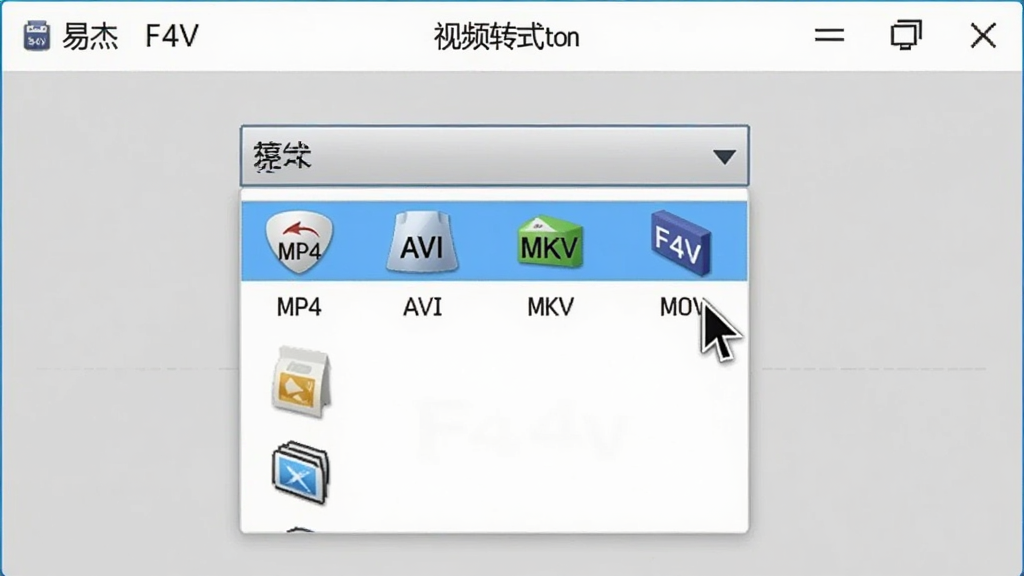Close the converter window
1024x576 pixels.
[983, 35]
